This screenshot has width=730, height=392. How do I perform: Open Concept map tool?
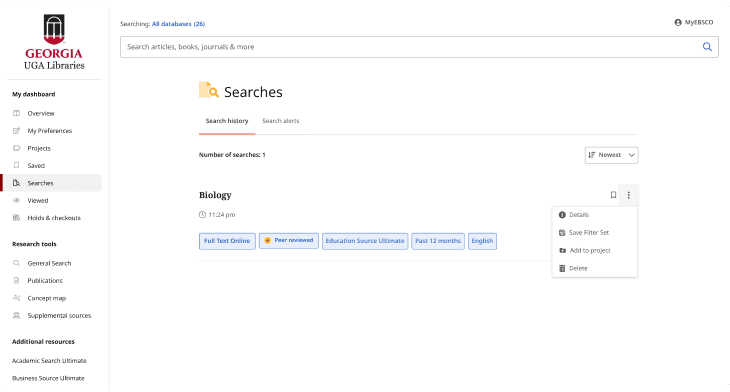tap(47, 298)
